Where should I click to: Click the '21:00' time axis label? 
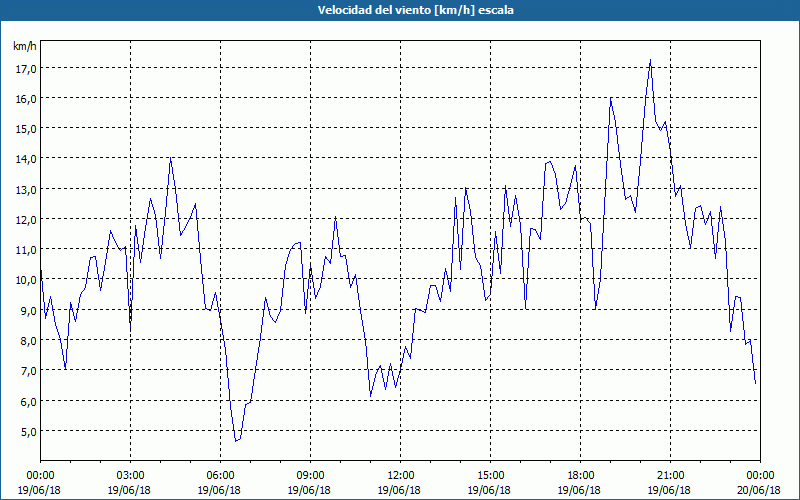(x=670, y=476)
